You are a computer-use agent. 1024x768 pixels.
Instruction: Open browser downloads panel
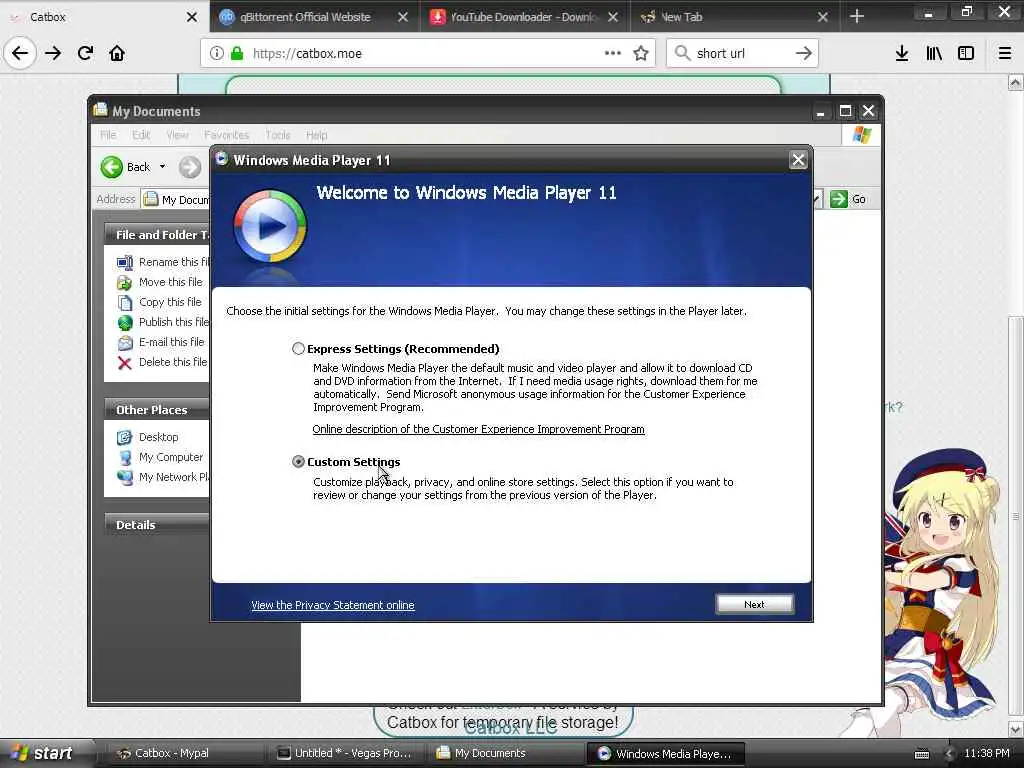902,54
